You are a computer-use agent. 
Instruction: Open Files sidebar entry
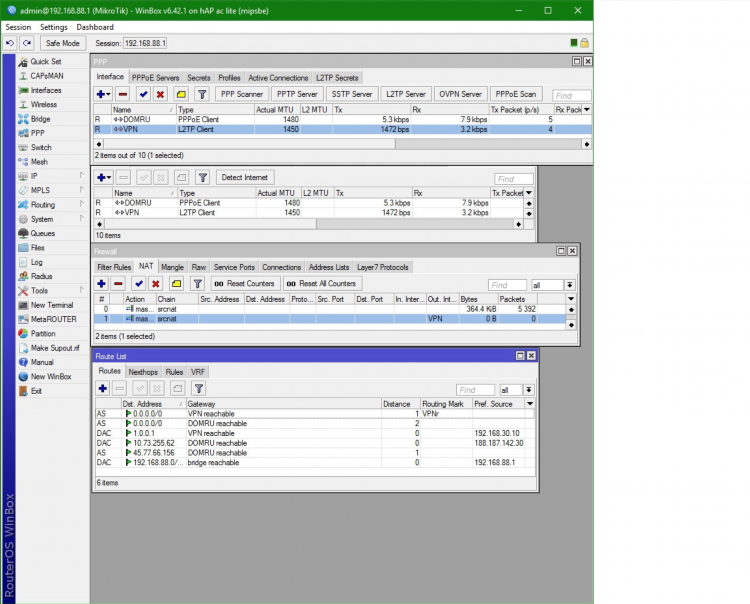[x=37, y=248]
